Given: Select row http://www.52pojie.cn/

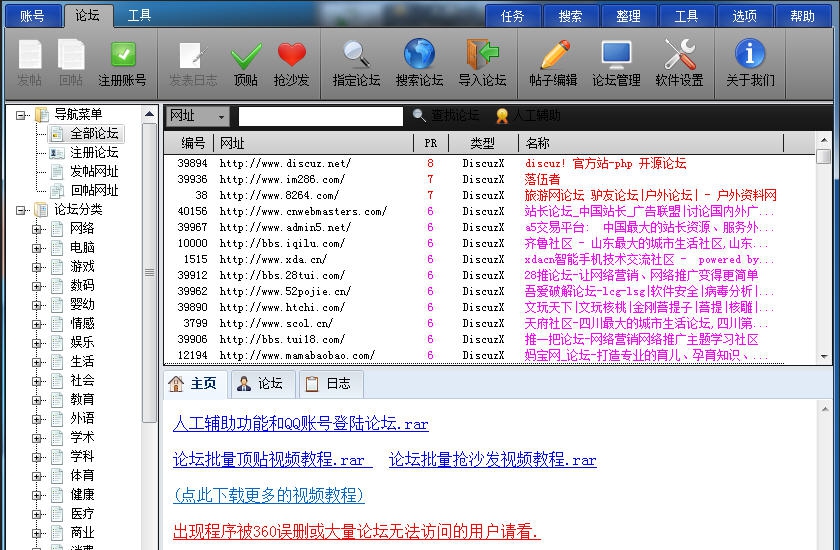Looking at the screenshot, I should click(x=474, y=291).
